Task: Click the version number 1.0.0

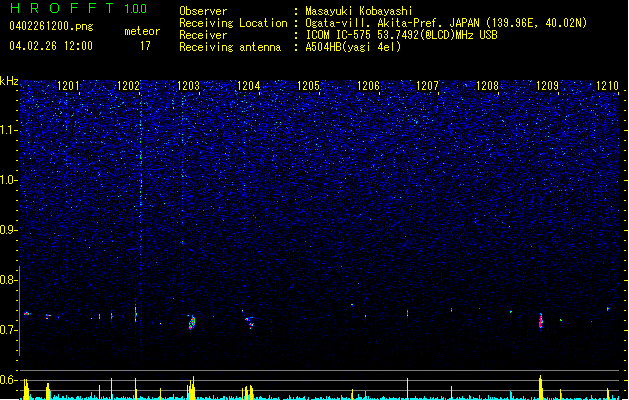Action: point(135,9)
